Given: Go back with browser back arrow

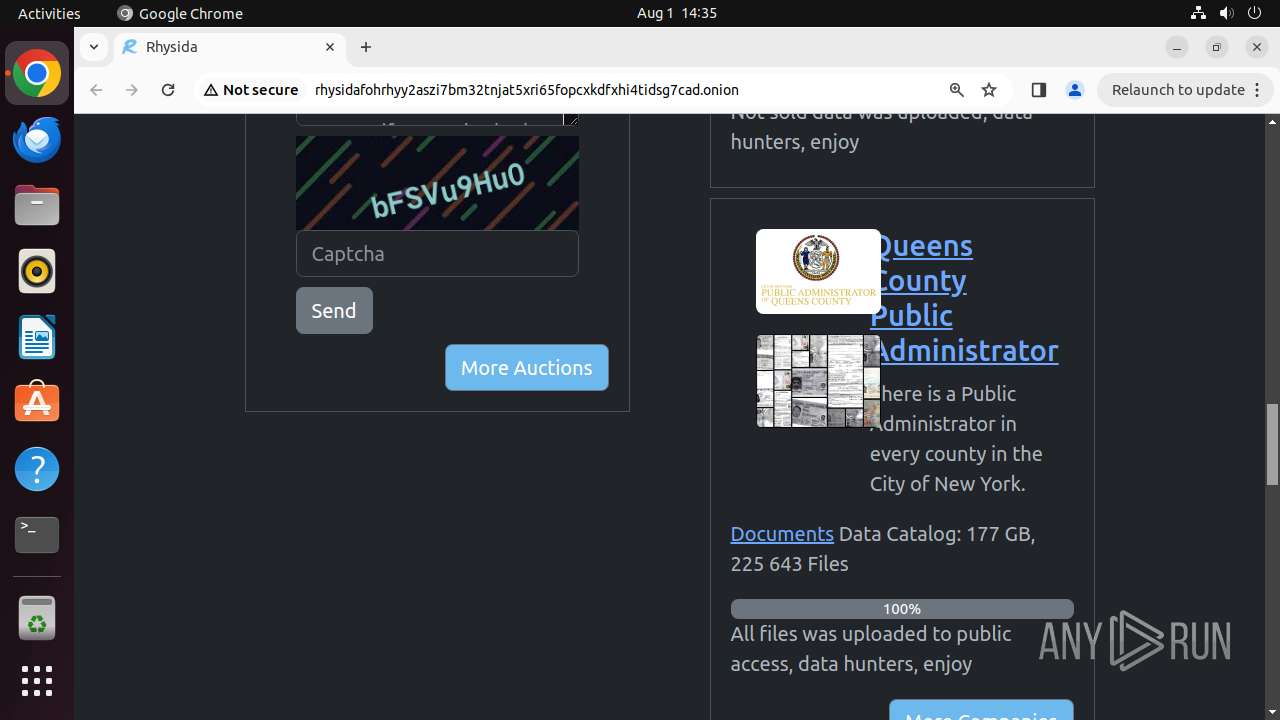Looking at the screenshot, I should tap(96, 90).
